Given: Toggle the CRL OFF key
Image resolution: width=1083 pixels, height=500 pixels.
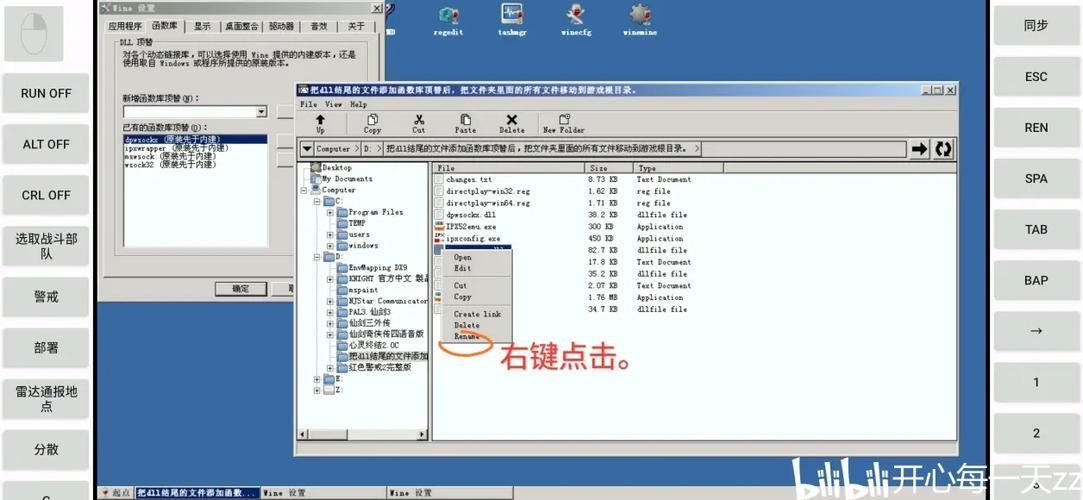Looking at the screenshot, I should [46, 195].
